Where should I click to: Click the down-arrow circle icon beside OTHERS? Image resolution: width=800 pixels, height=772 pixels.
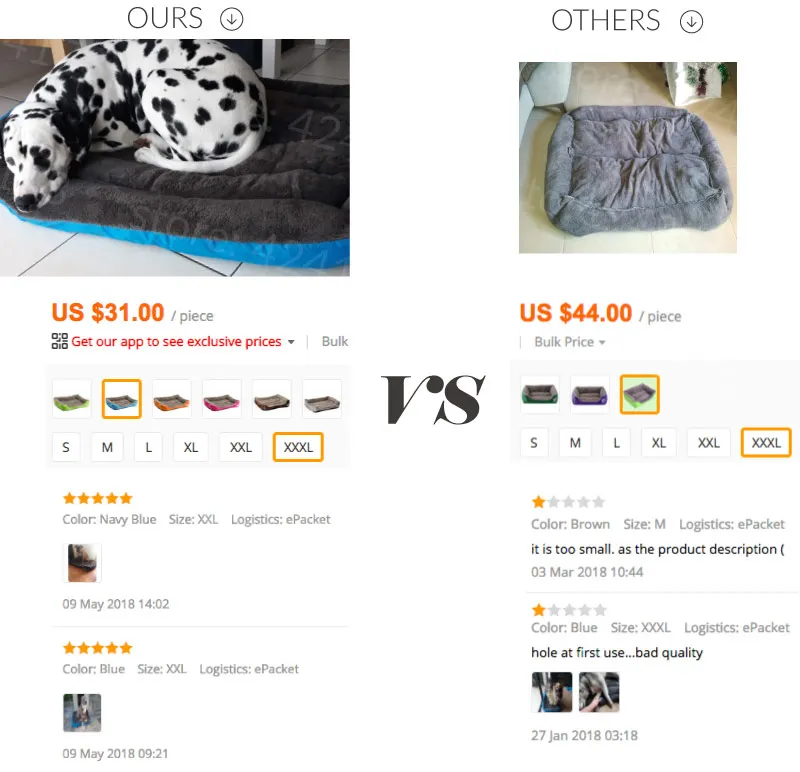[691, 21]
